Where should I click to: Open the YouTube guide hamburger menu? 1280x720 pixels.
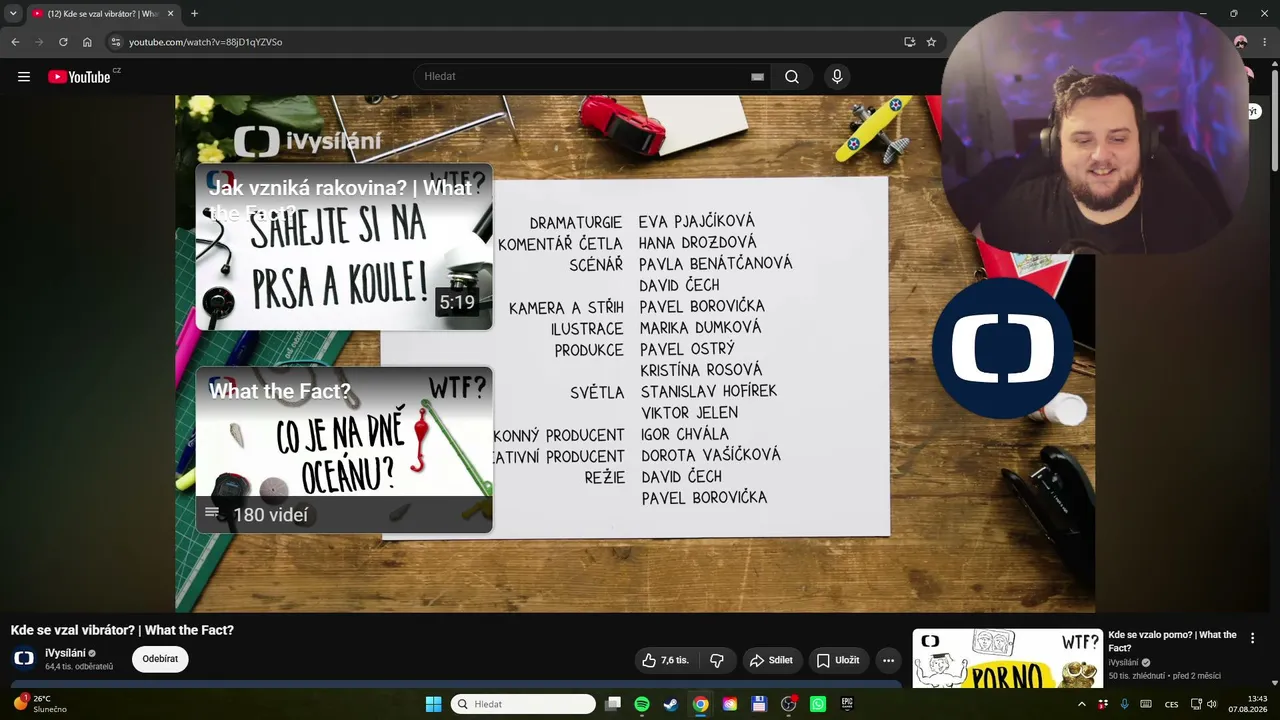tap(24, 77)
